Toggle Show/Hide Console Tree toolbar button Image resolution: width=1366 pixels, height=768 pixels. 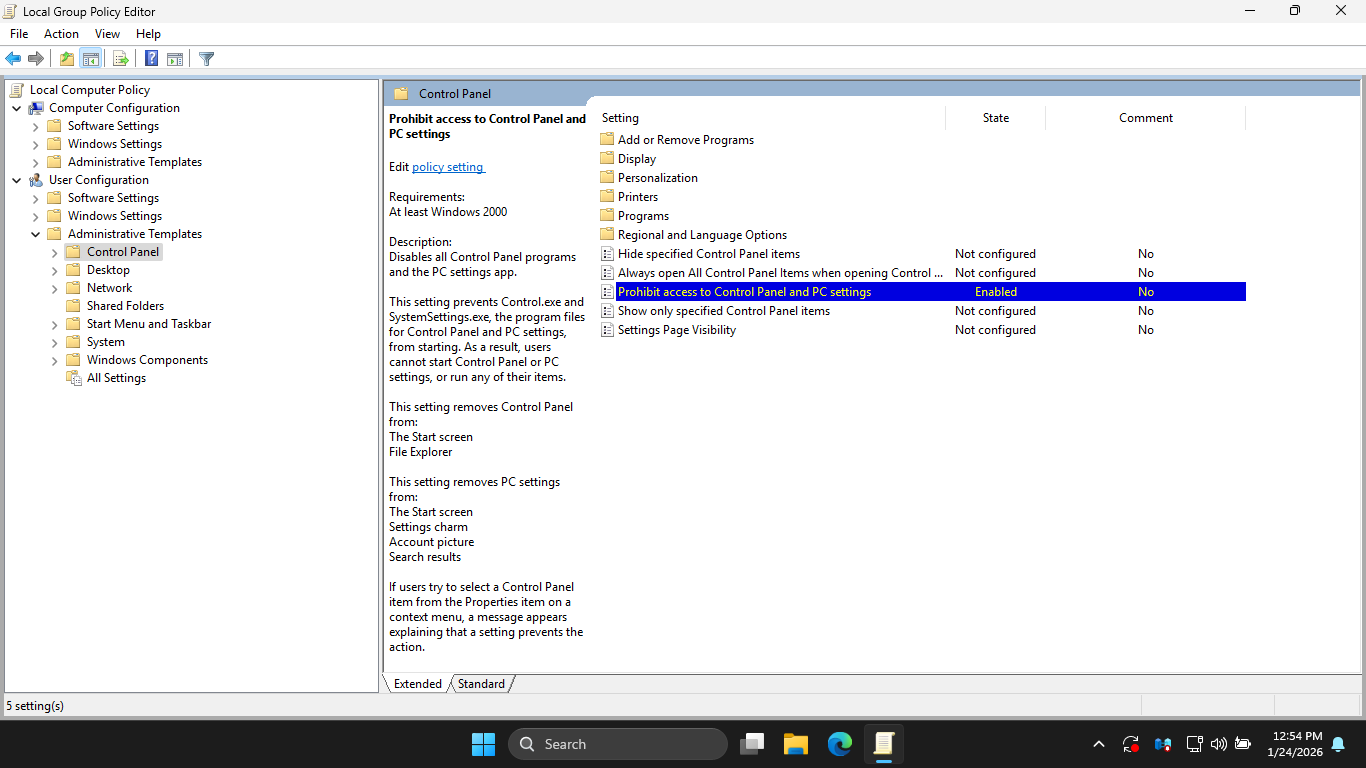(90, 59)
